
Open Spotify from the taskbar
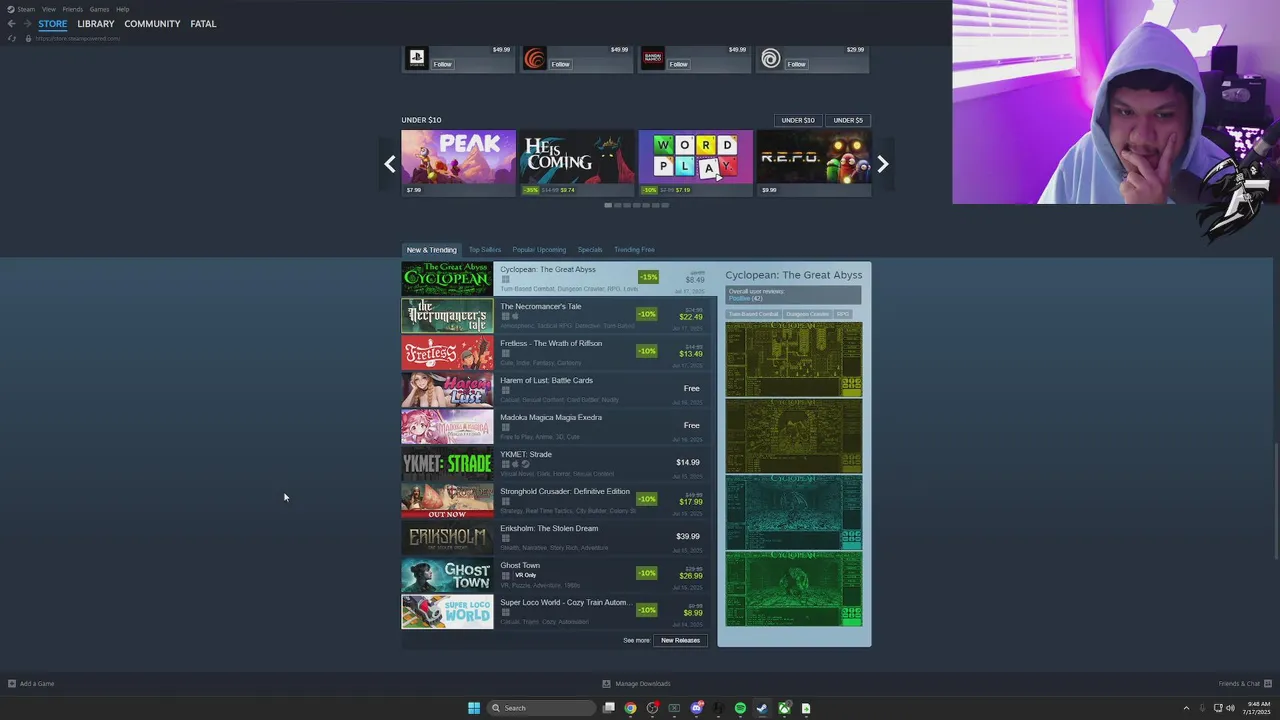[740, 708]
